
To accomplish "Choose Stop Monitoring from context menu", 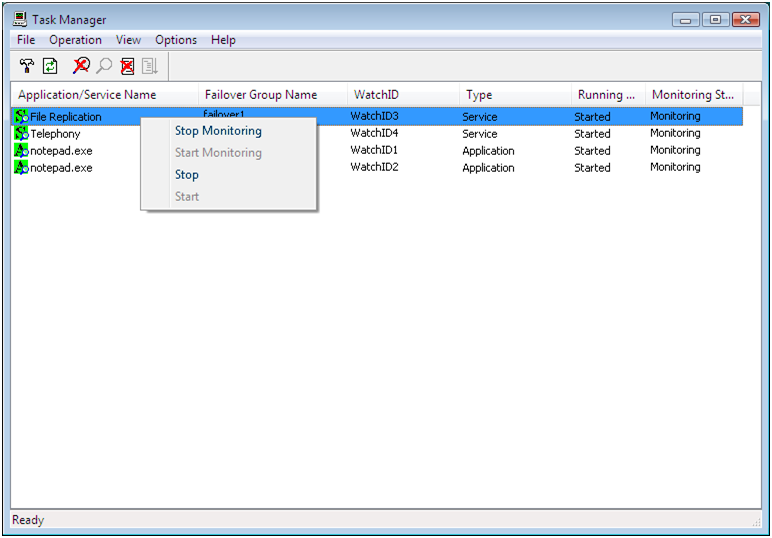I will click(x=218, y=131).
